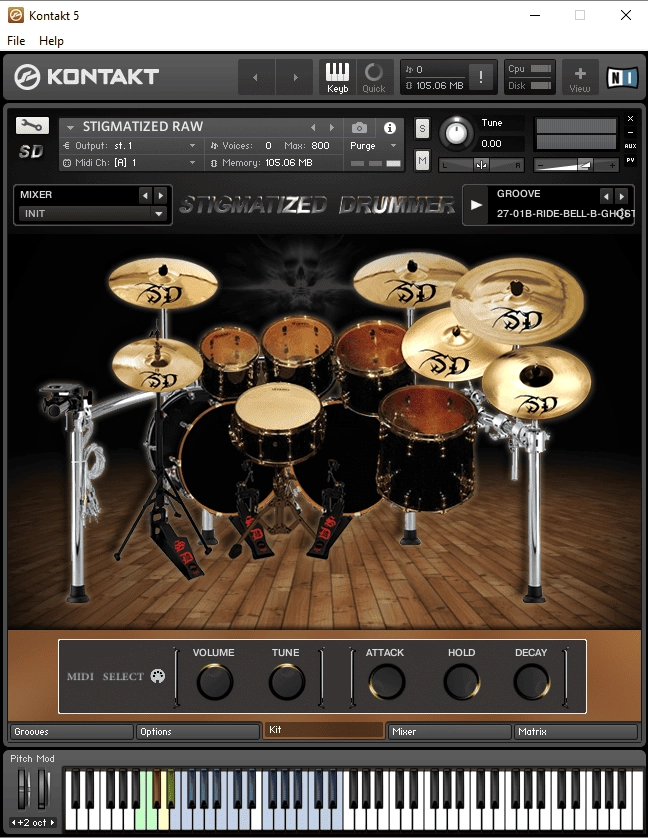Toggle the PV button
Screen dimensions: 648x838
point(630,160)
